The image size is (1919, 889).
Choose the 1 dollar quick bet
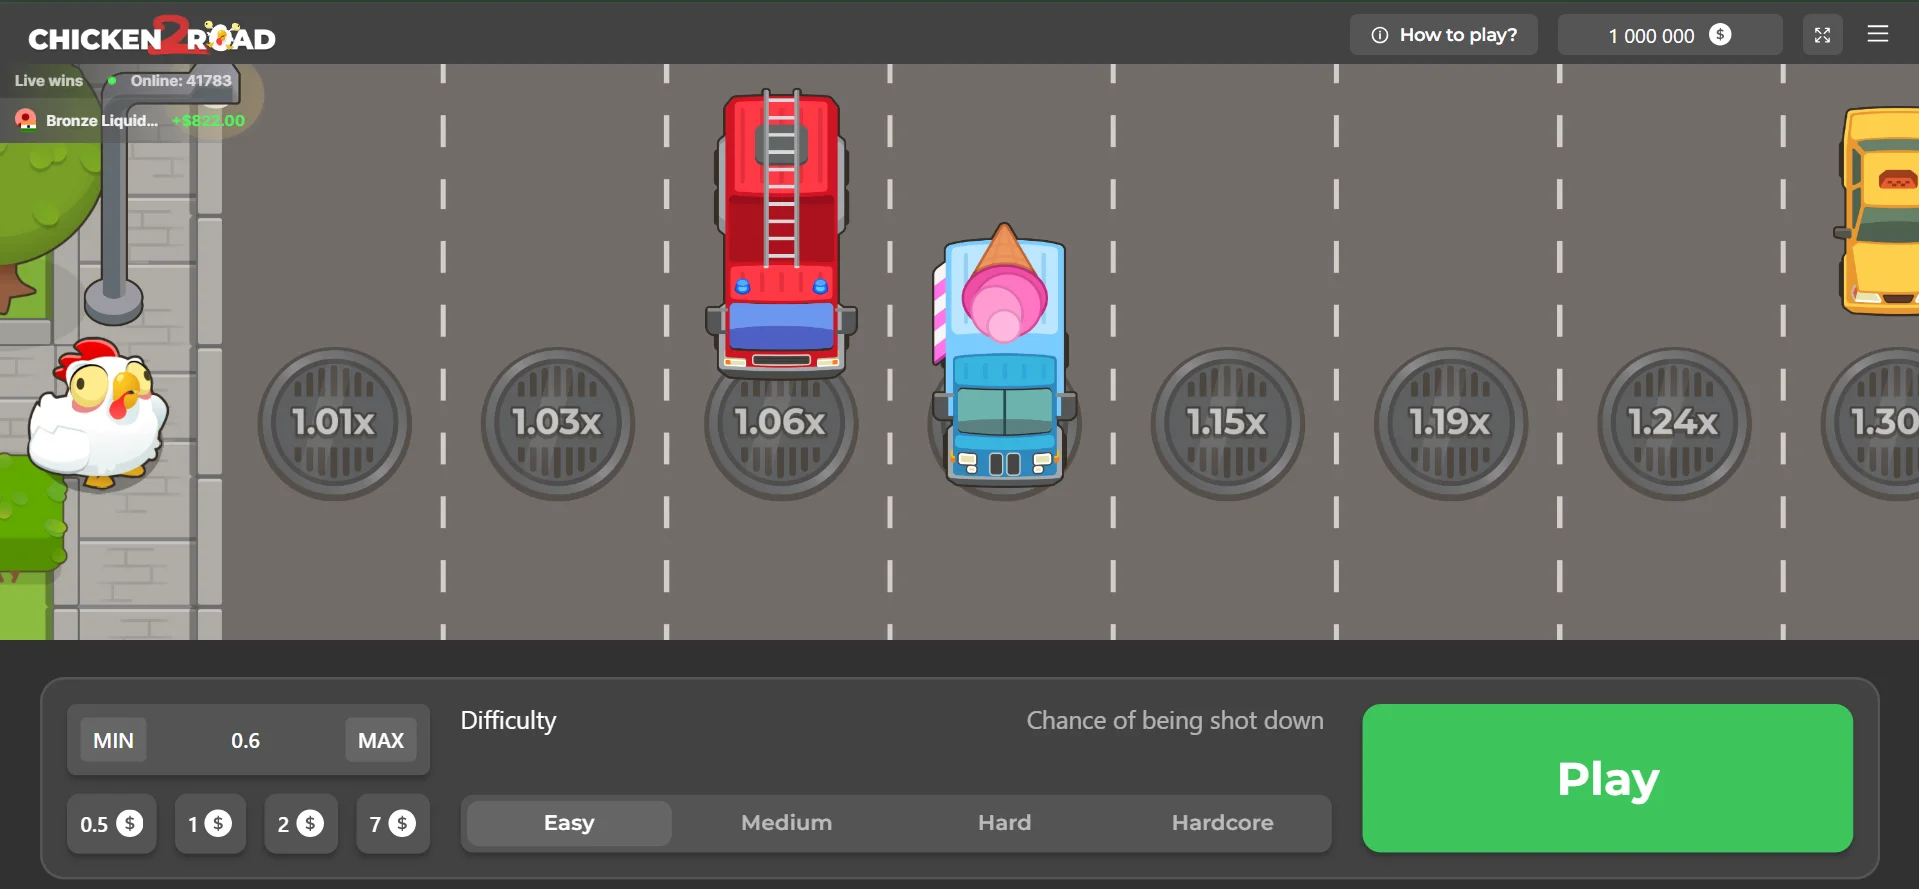click(210, 824)
